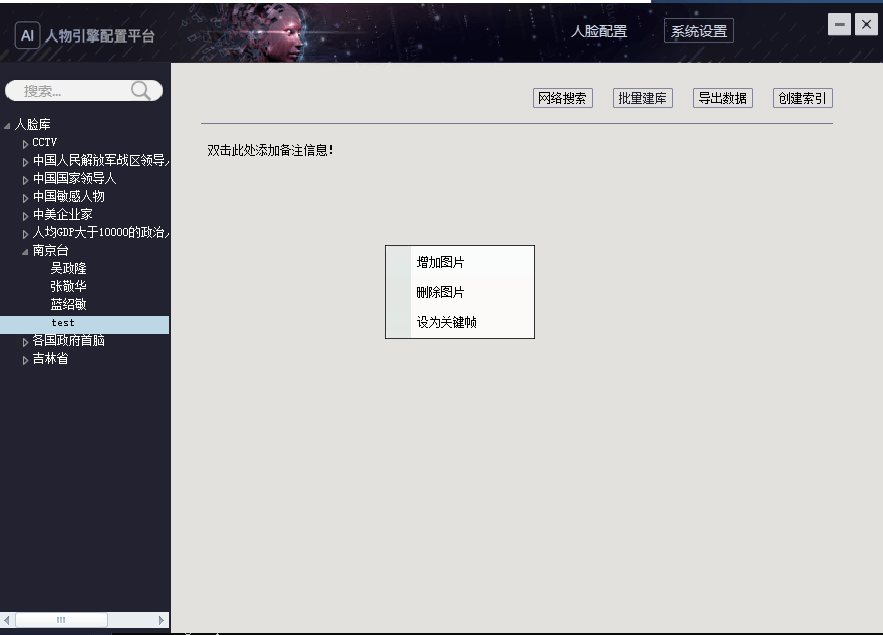
Task: Expand the 吉林省 node arrow
Action: point(25,360)
